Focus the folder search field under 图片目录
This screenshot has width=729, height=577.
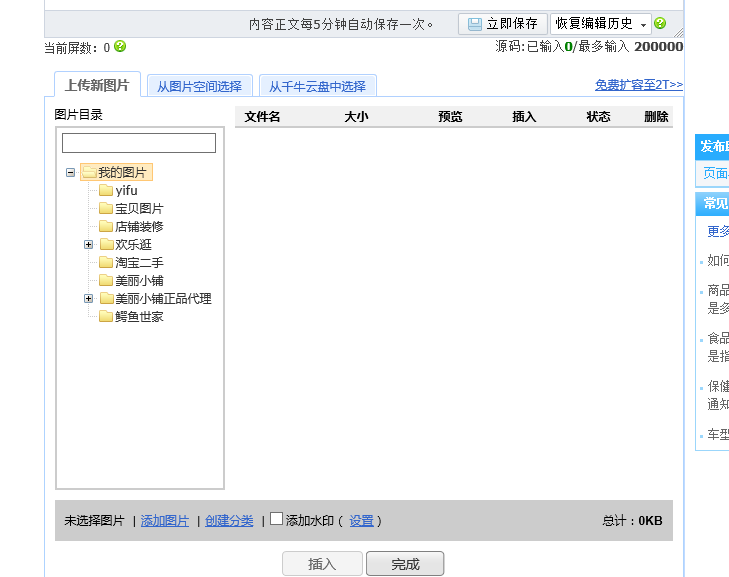tap(139, 143)
